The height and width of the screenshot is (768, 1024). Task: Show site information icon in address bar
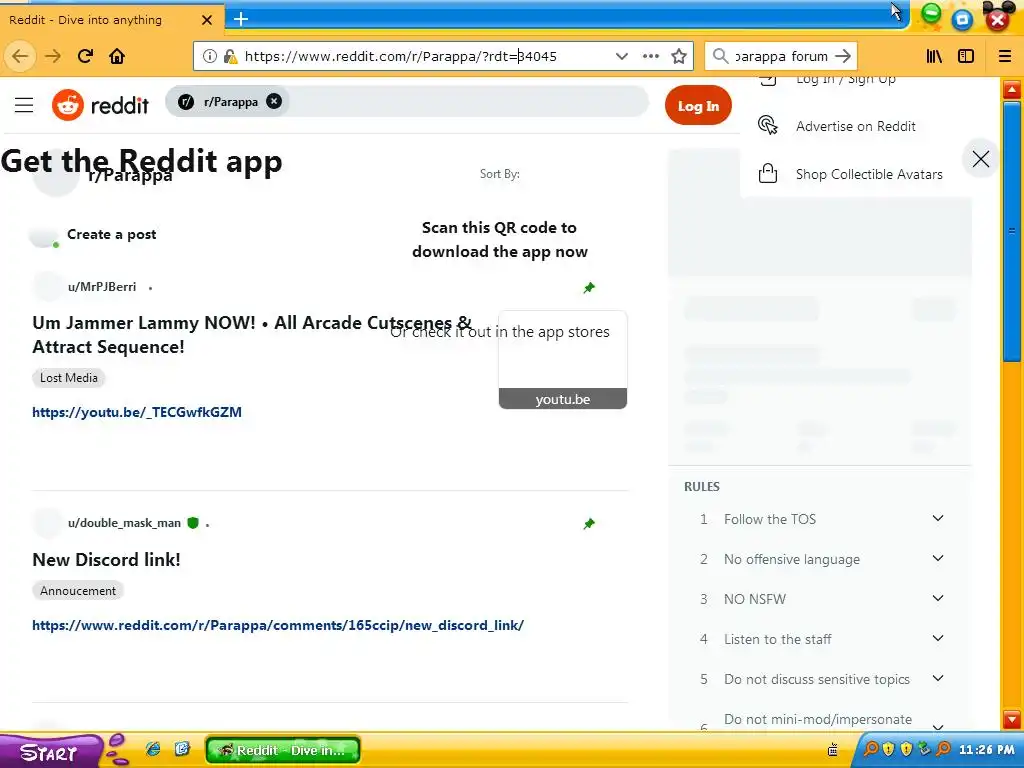coord(210,56)
